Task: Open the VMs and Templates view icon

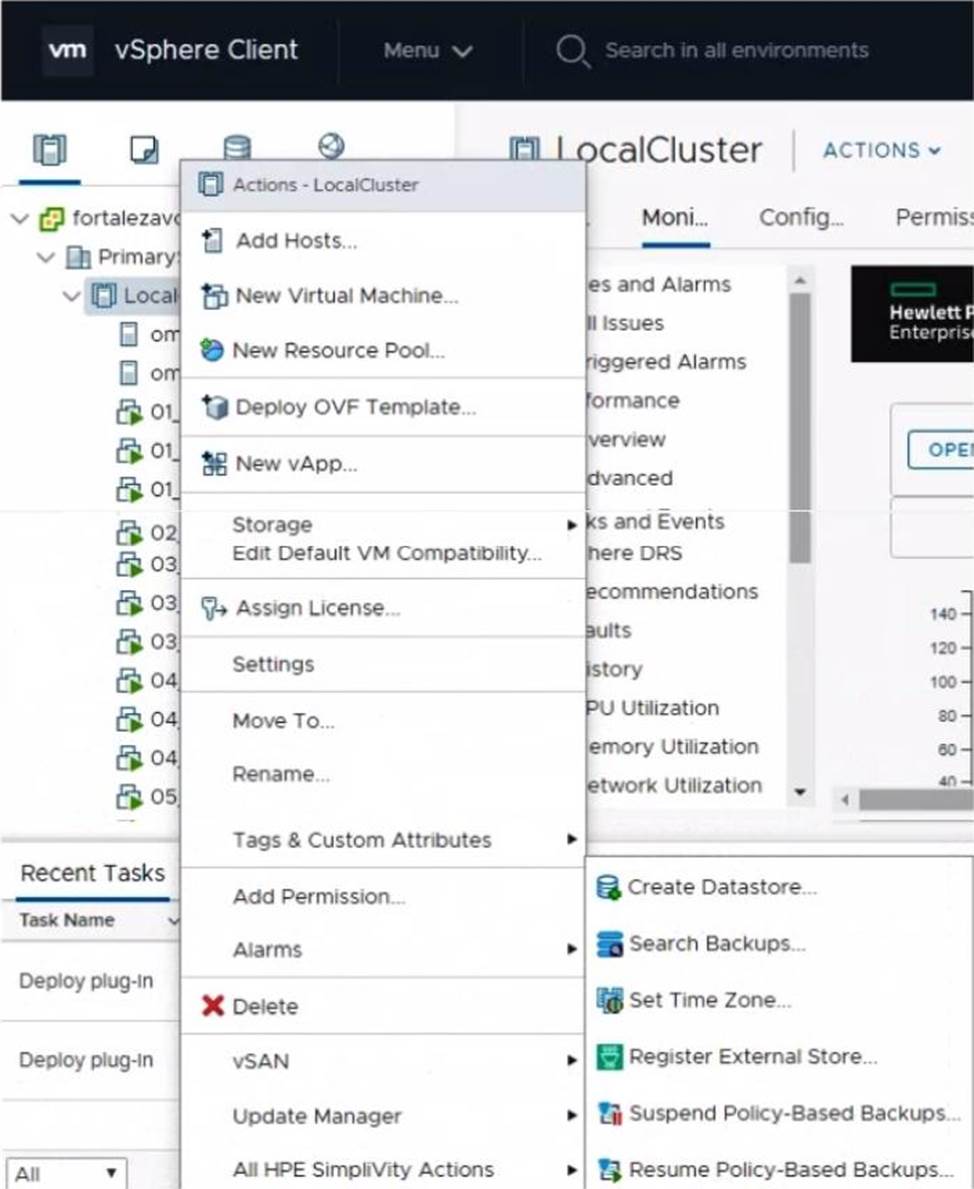Action: (144, 150)
